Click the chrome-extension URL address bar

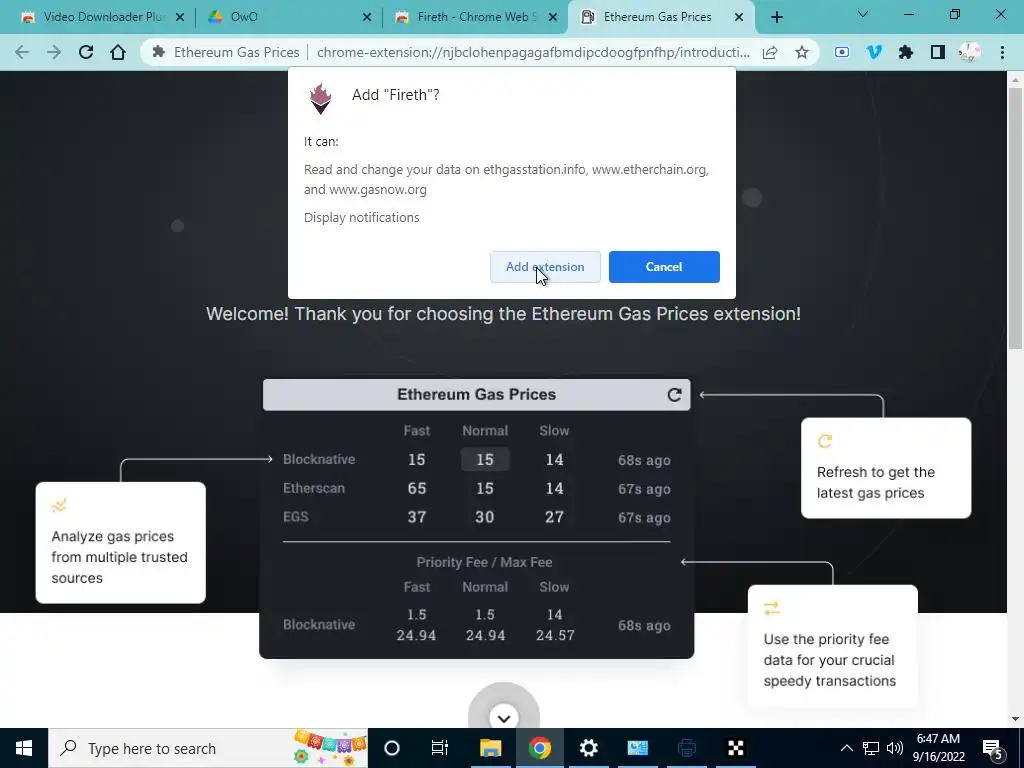click(x=533, y=52)
